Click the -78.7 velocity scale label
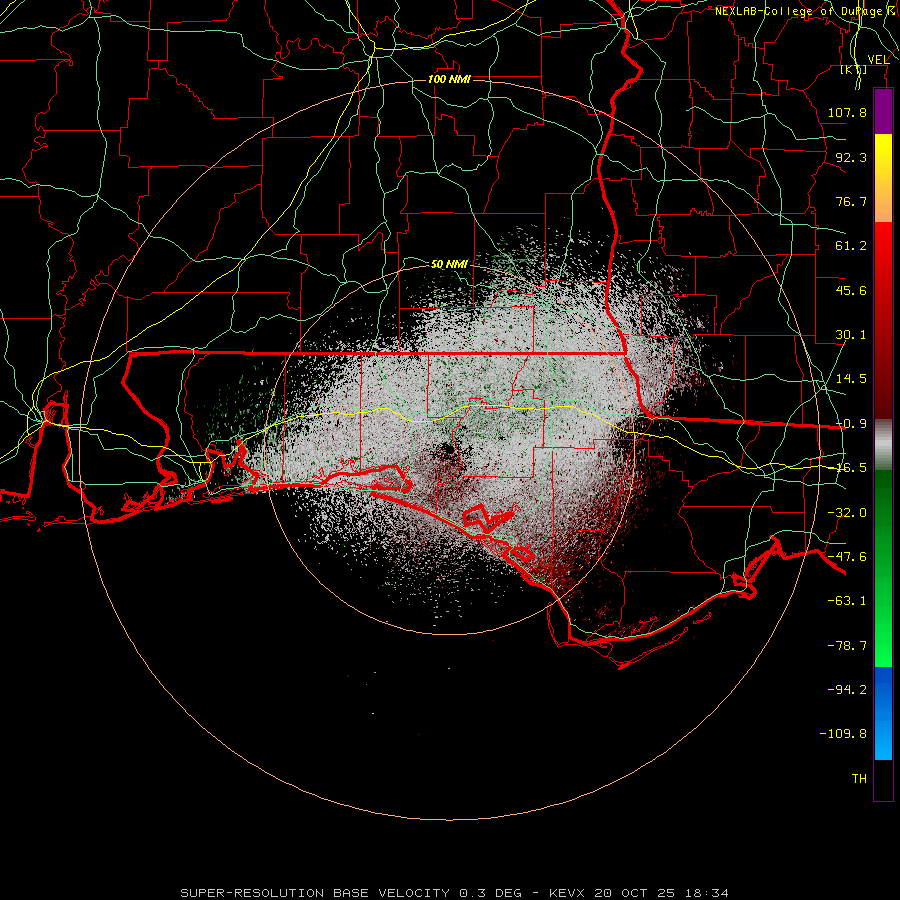Screen dimensions: 900x900 [x=847, y=646]
